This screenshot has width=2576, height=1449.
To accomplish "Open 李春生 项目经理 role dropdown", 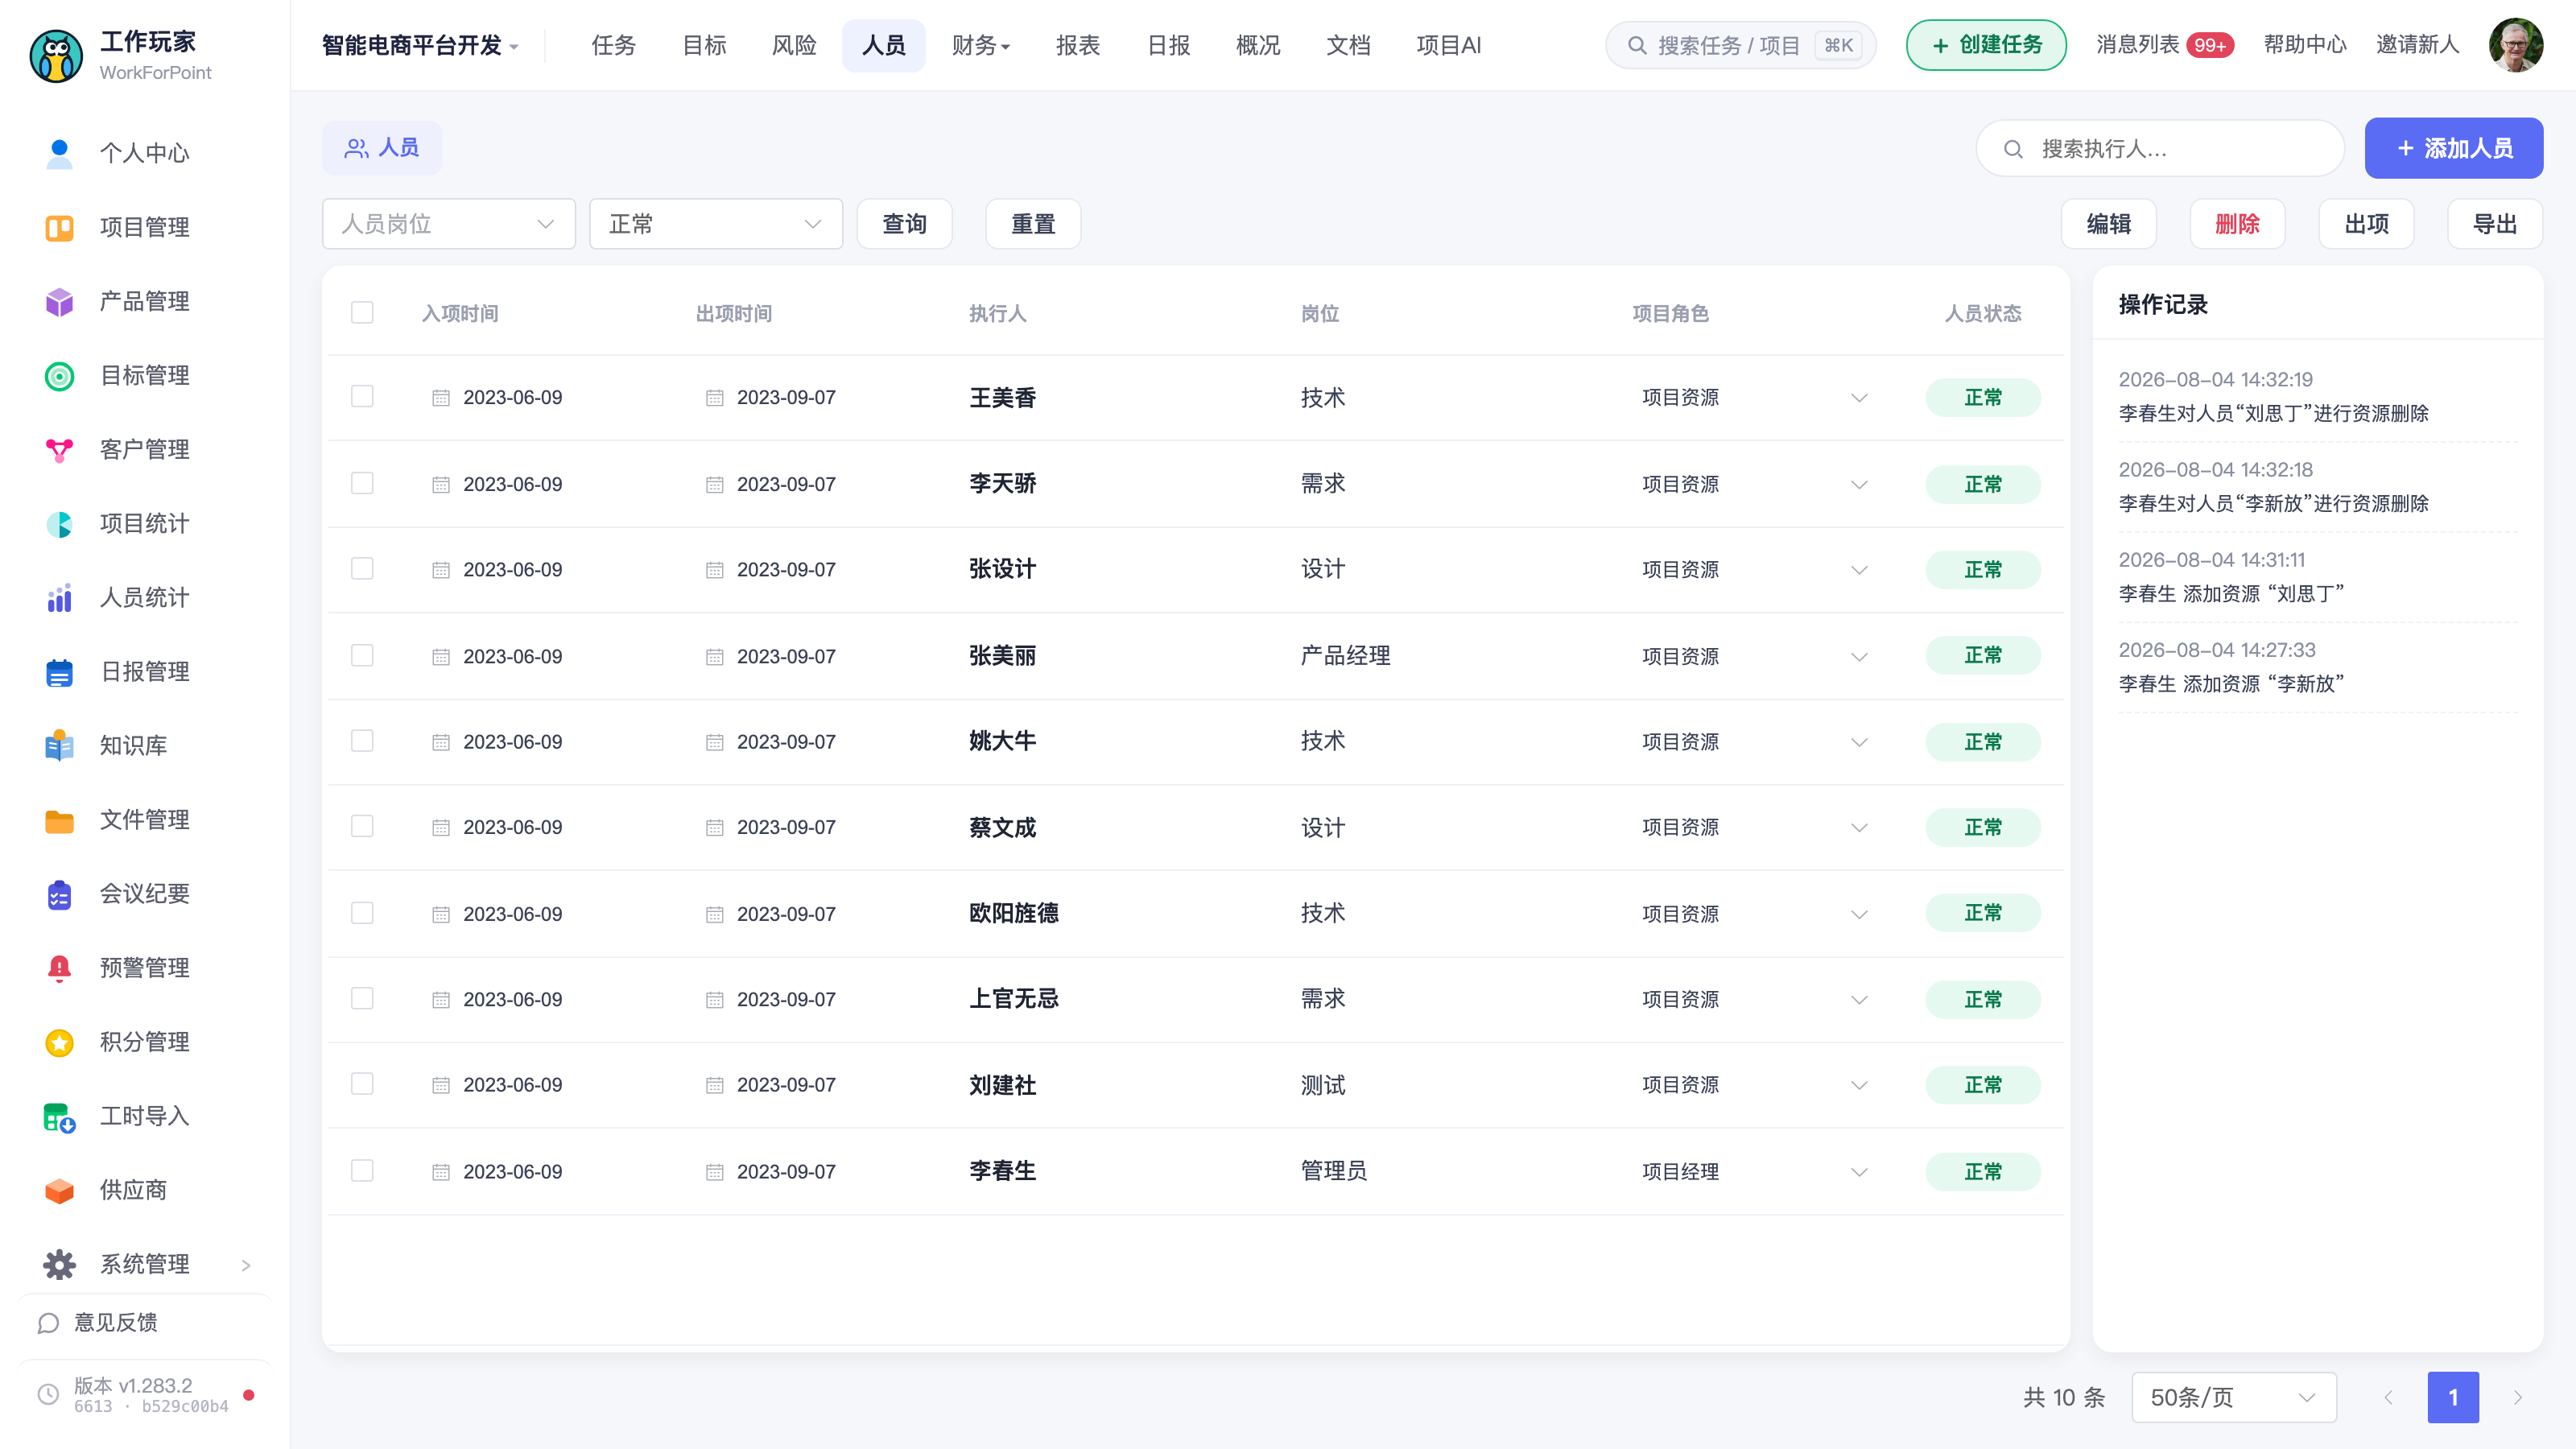I will coord(1753,1172).
